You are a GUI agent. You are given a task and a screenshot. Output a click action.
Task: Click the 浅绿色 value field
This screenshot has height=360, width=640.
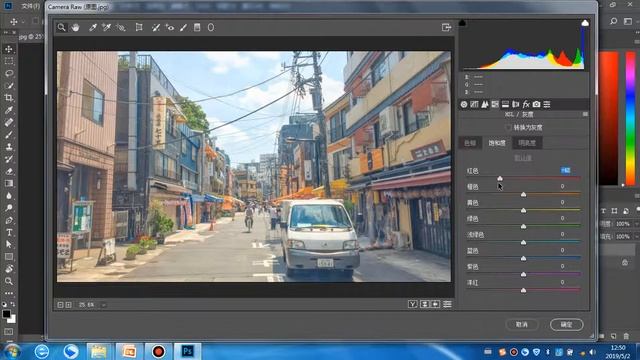(x=562, y=234)
